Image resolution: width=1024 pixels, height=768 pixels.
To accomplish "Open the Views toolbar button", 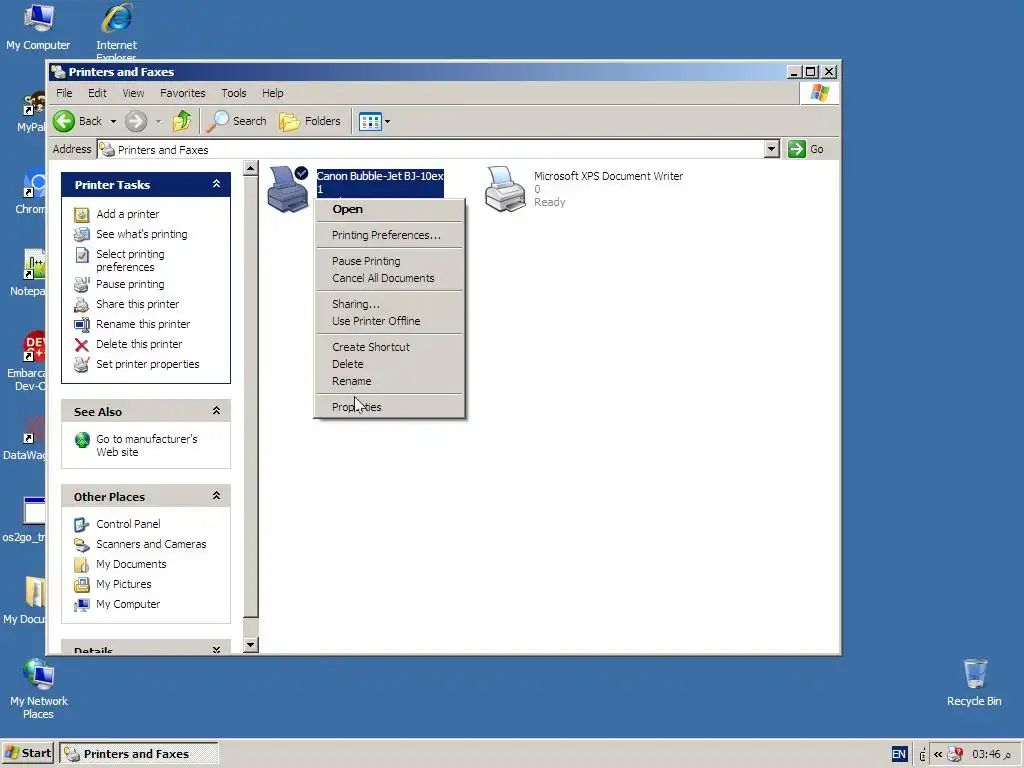I will point(370,121).
